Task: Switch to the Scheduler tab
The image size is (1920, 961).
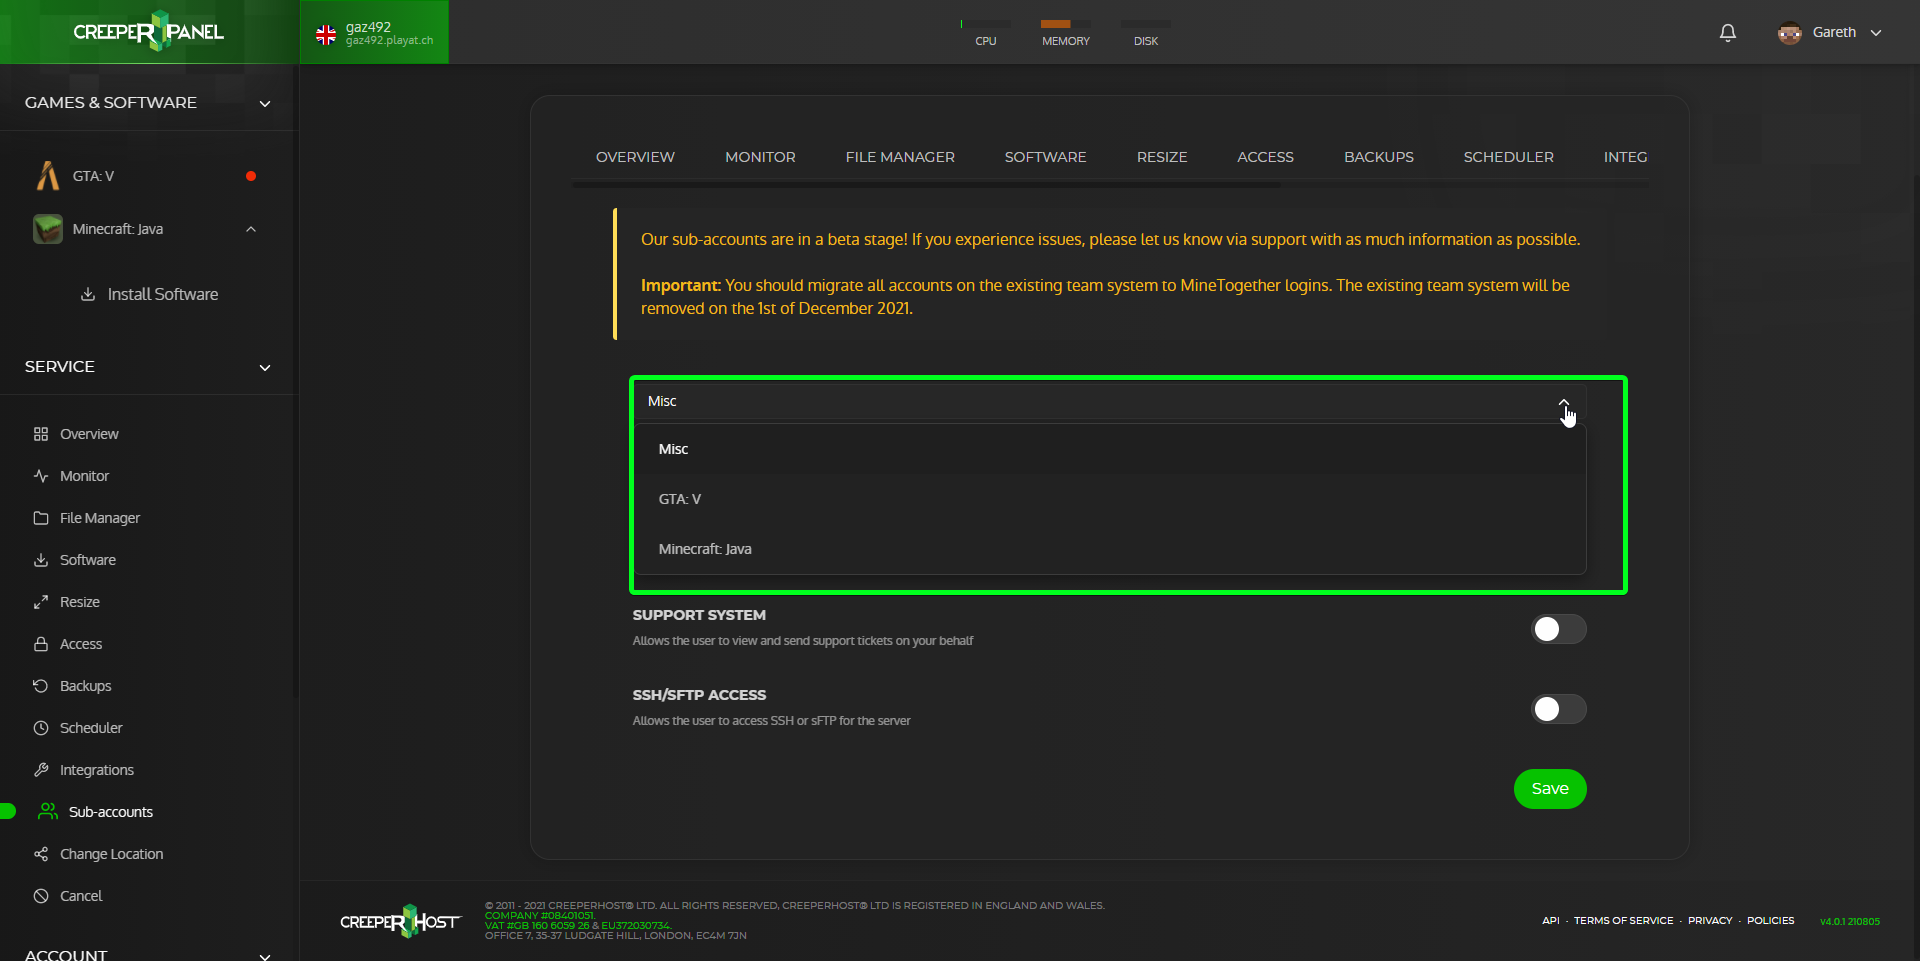Action: [1508, 157]
